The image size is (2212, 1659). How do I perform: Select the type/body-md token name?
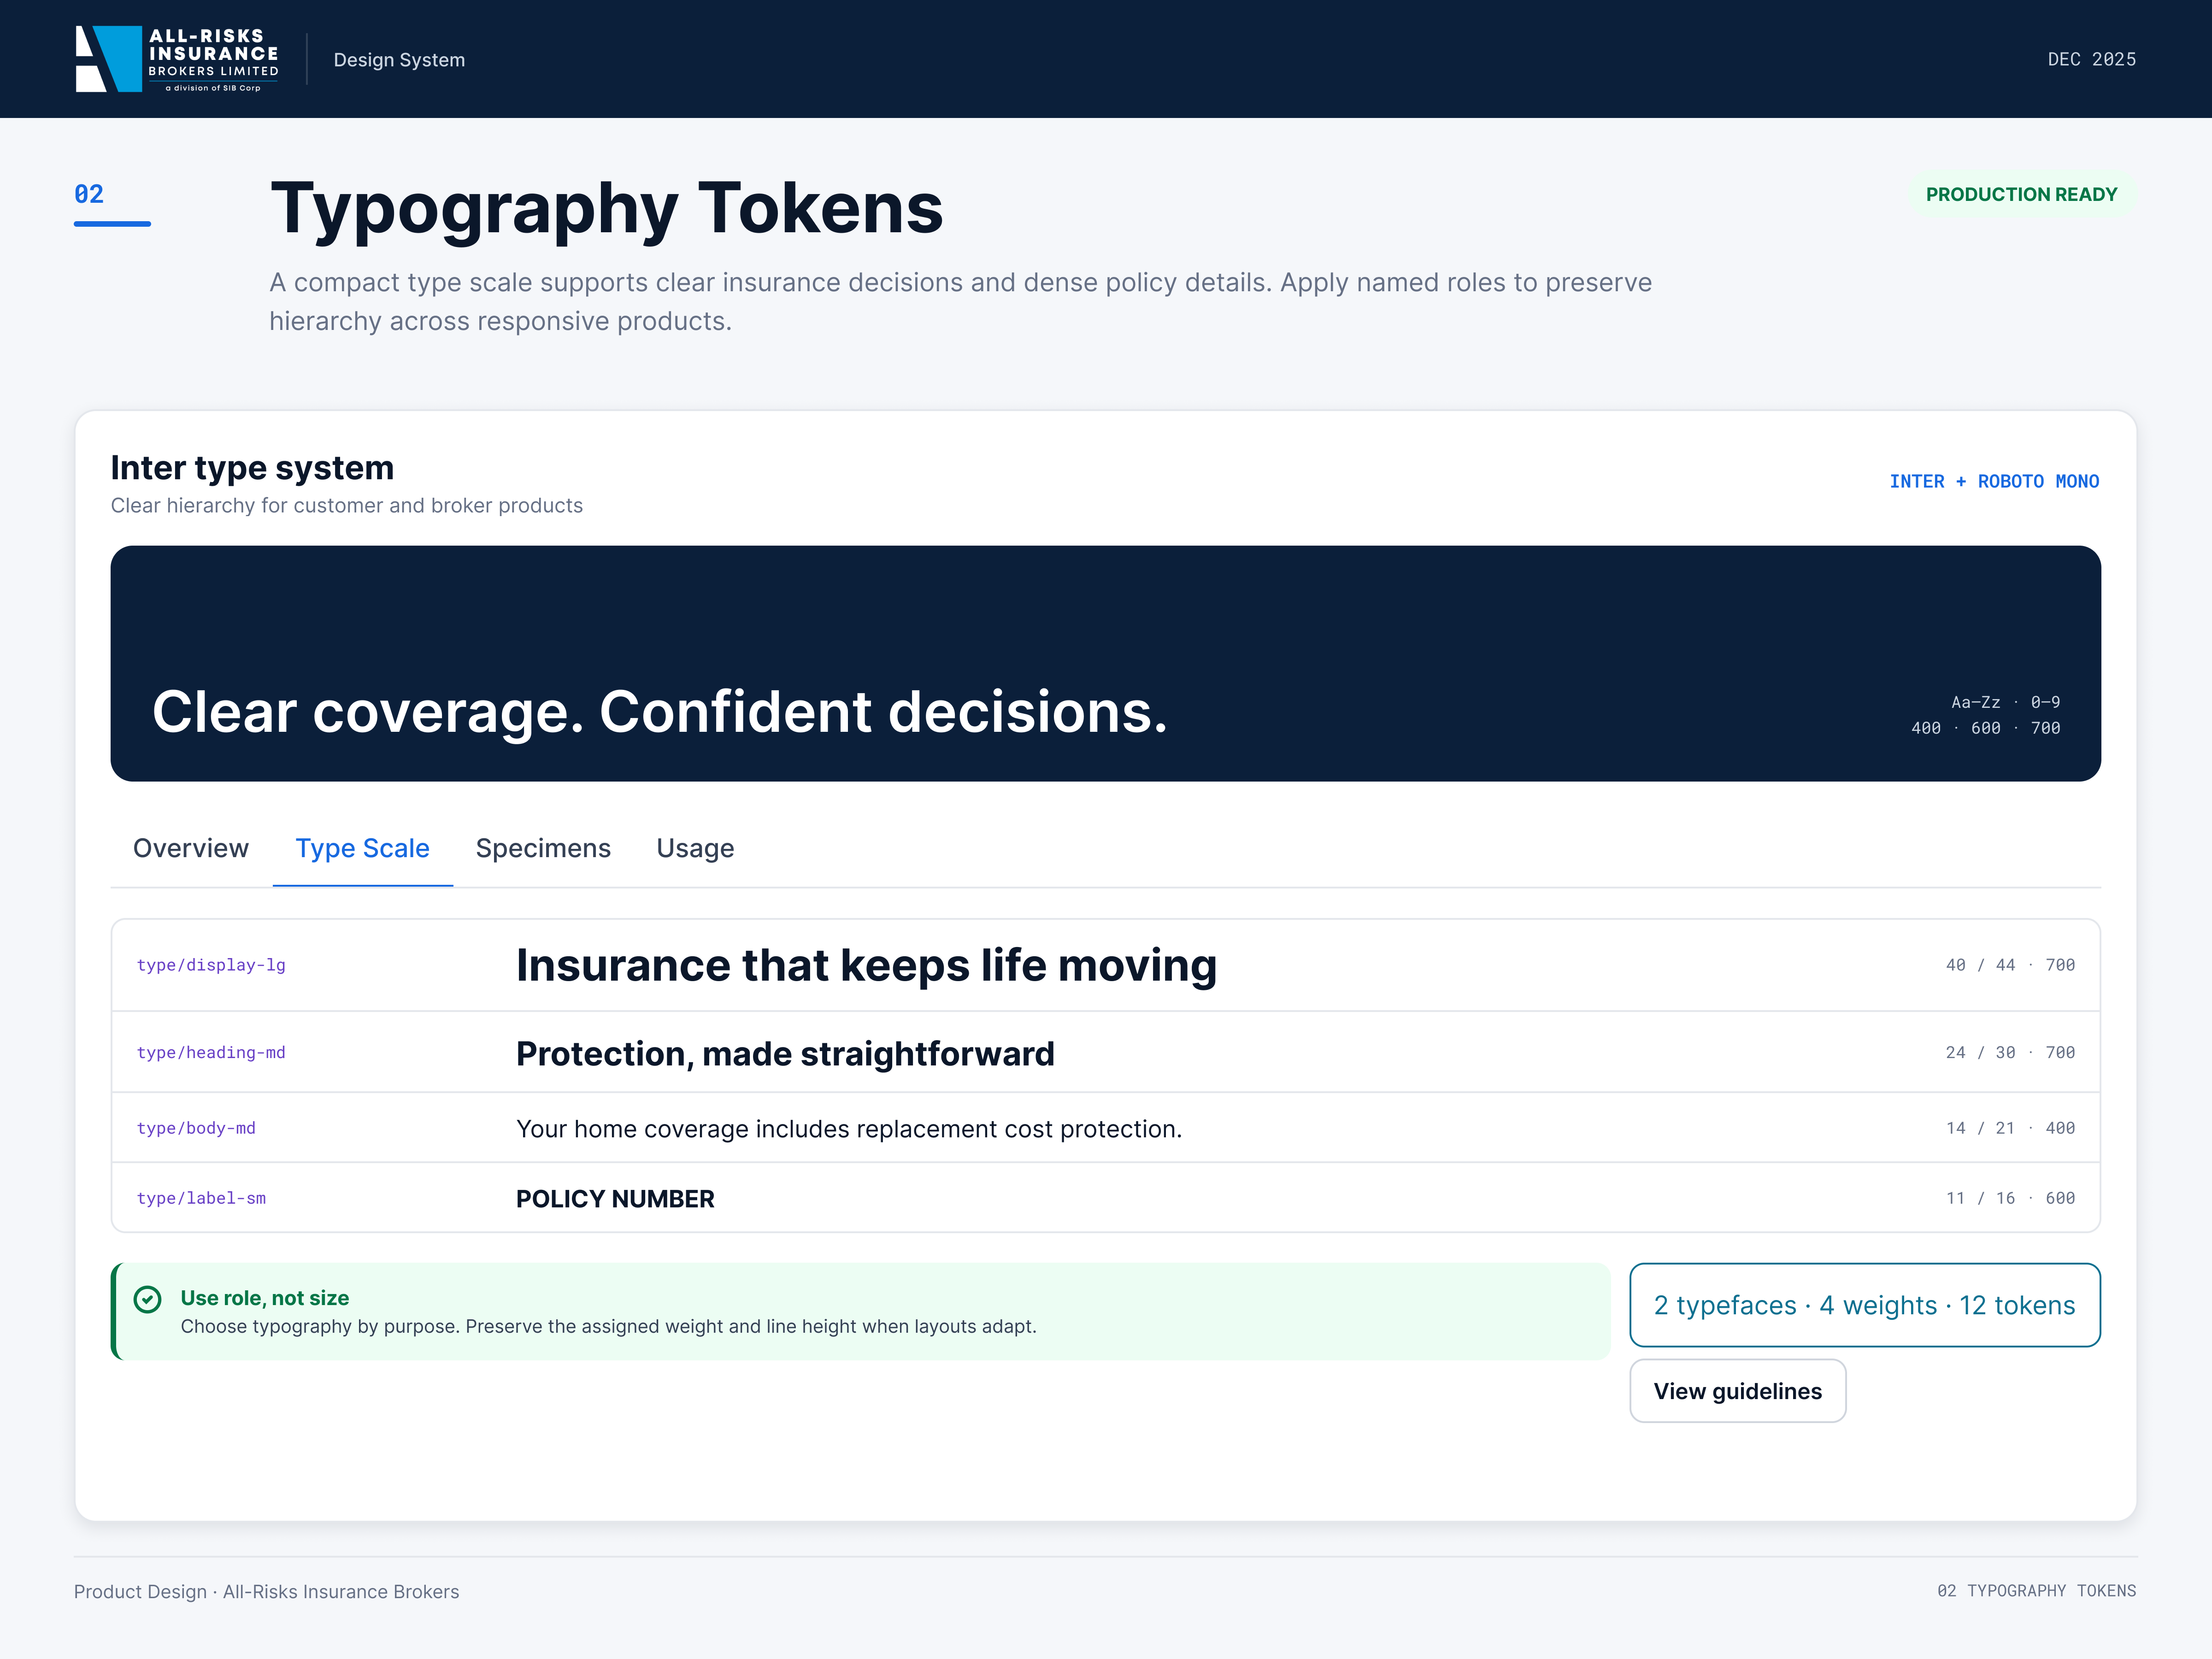[x=196, y=1128]
